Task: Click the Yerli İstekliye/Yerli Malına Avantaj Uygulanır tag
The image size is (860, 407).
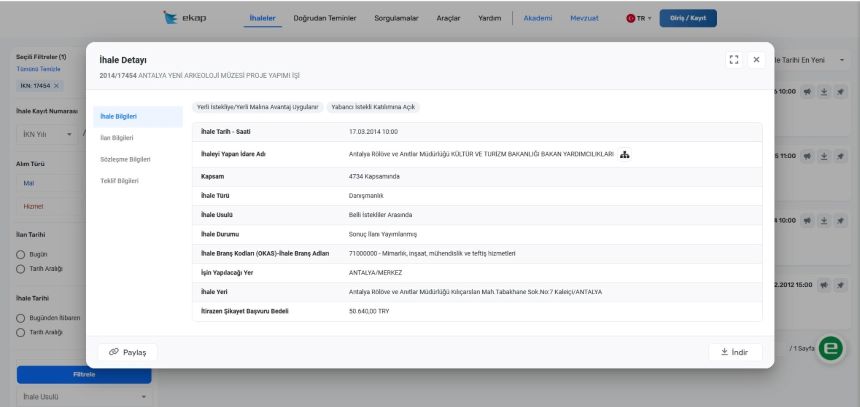Action: click(x=258, y=108)
